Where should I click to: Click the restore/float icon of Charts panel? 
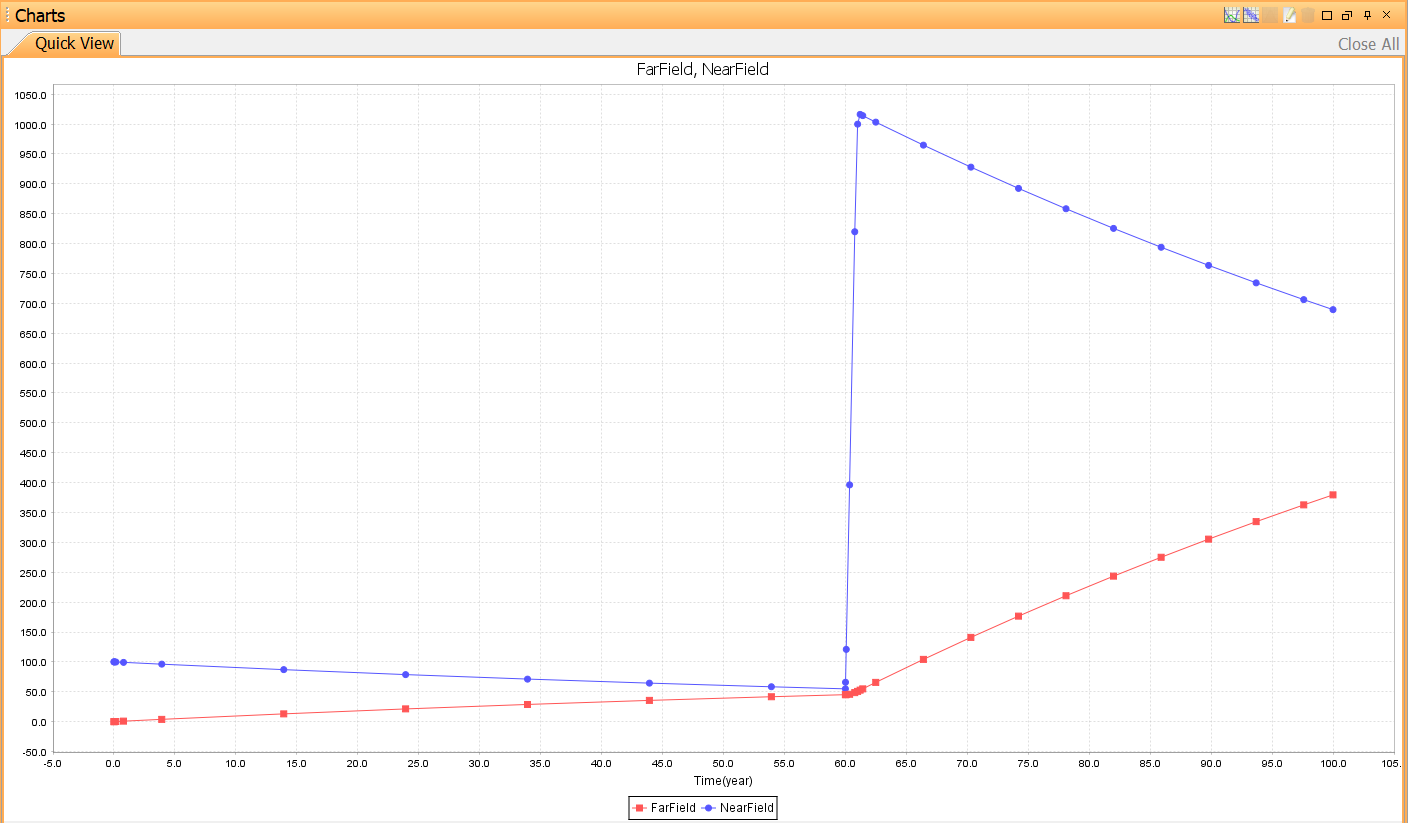(x=1347, y=15)
